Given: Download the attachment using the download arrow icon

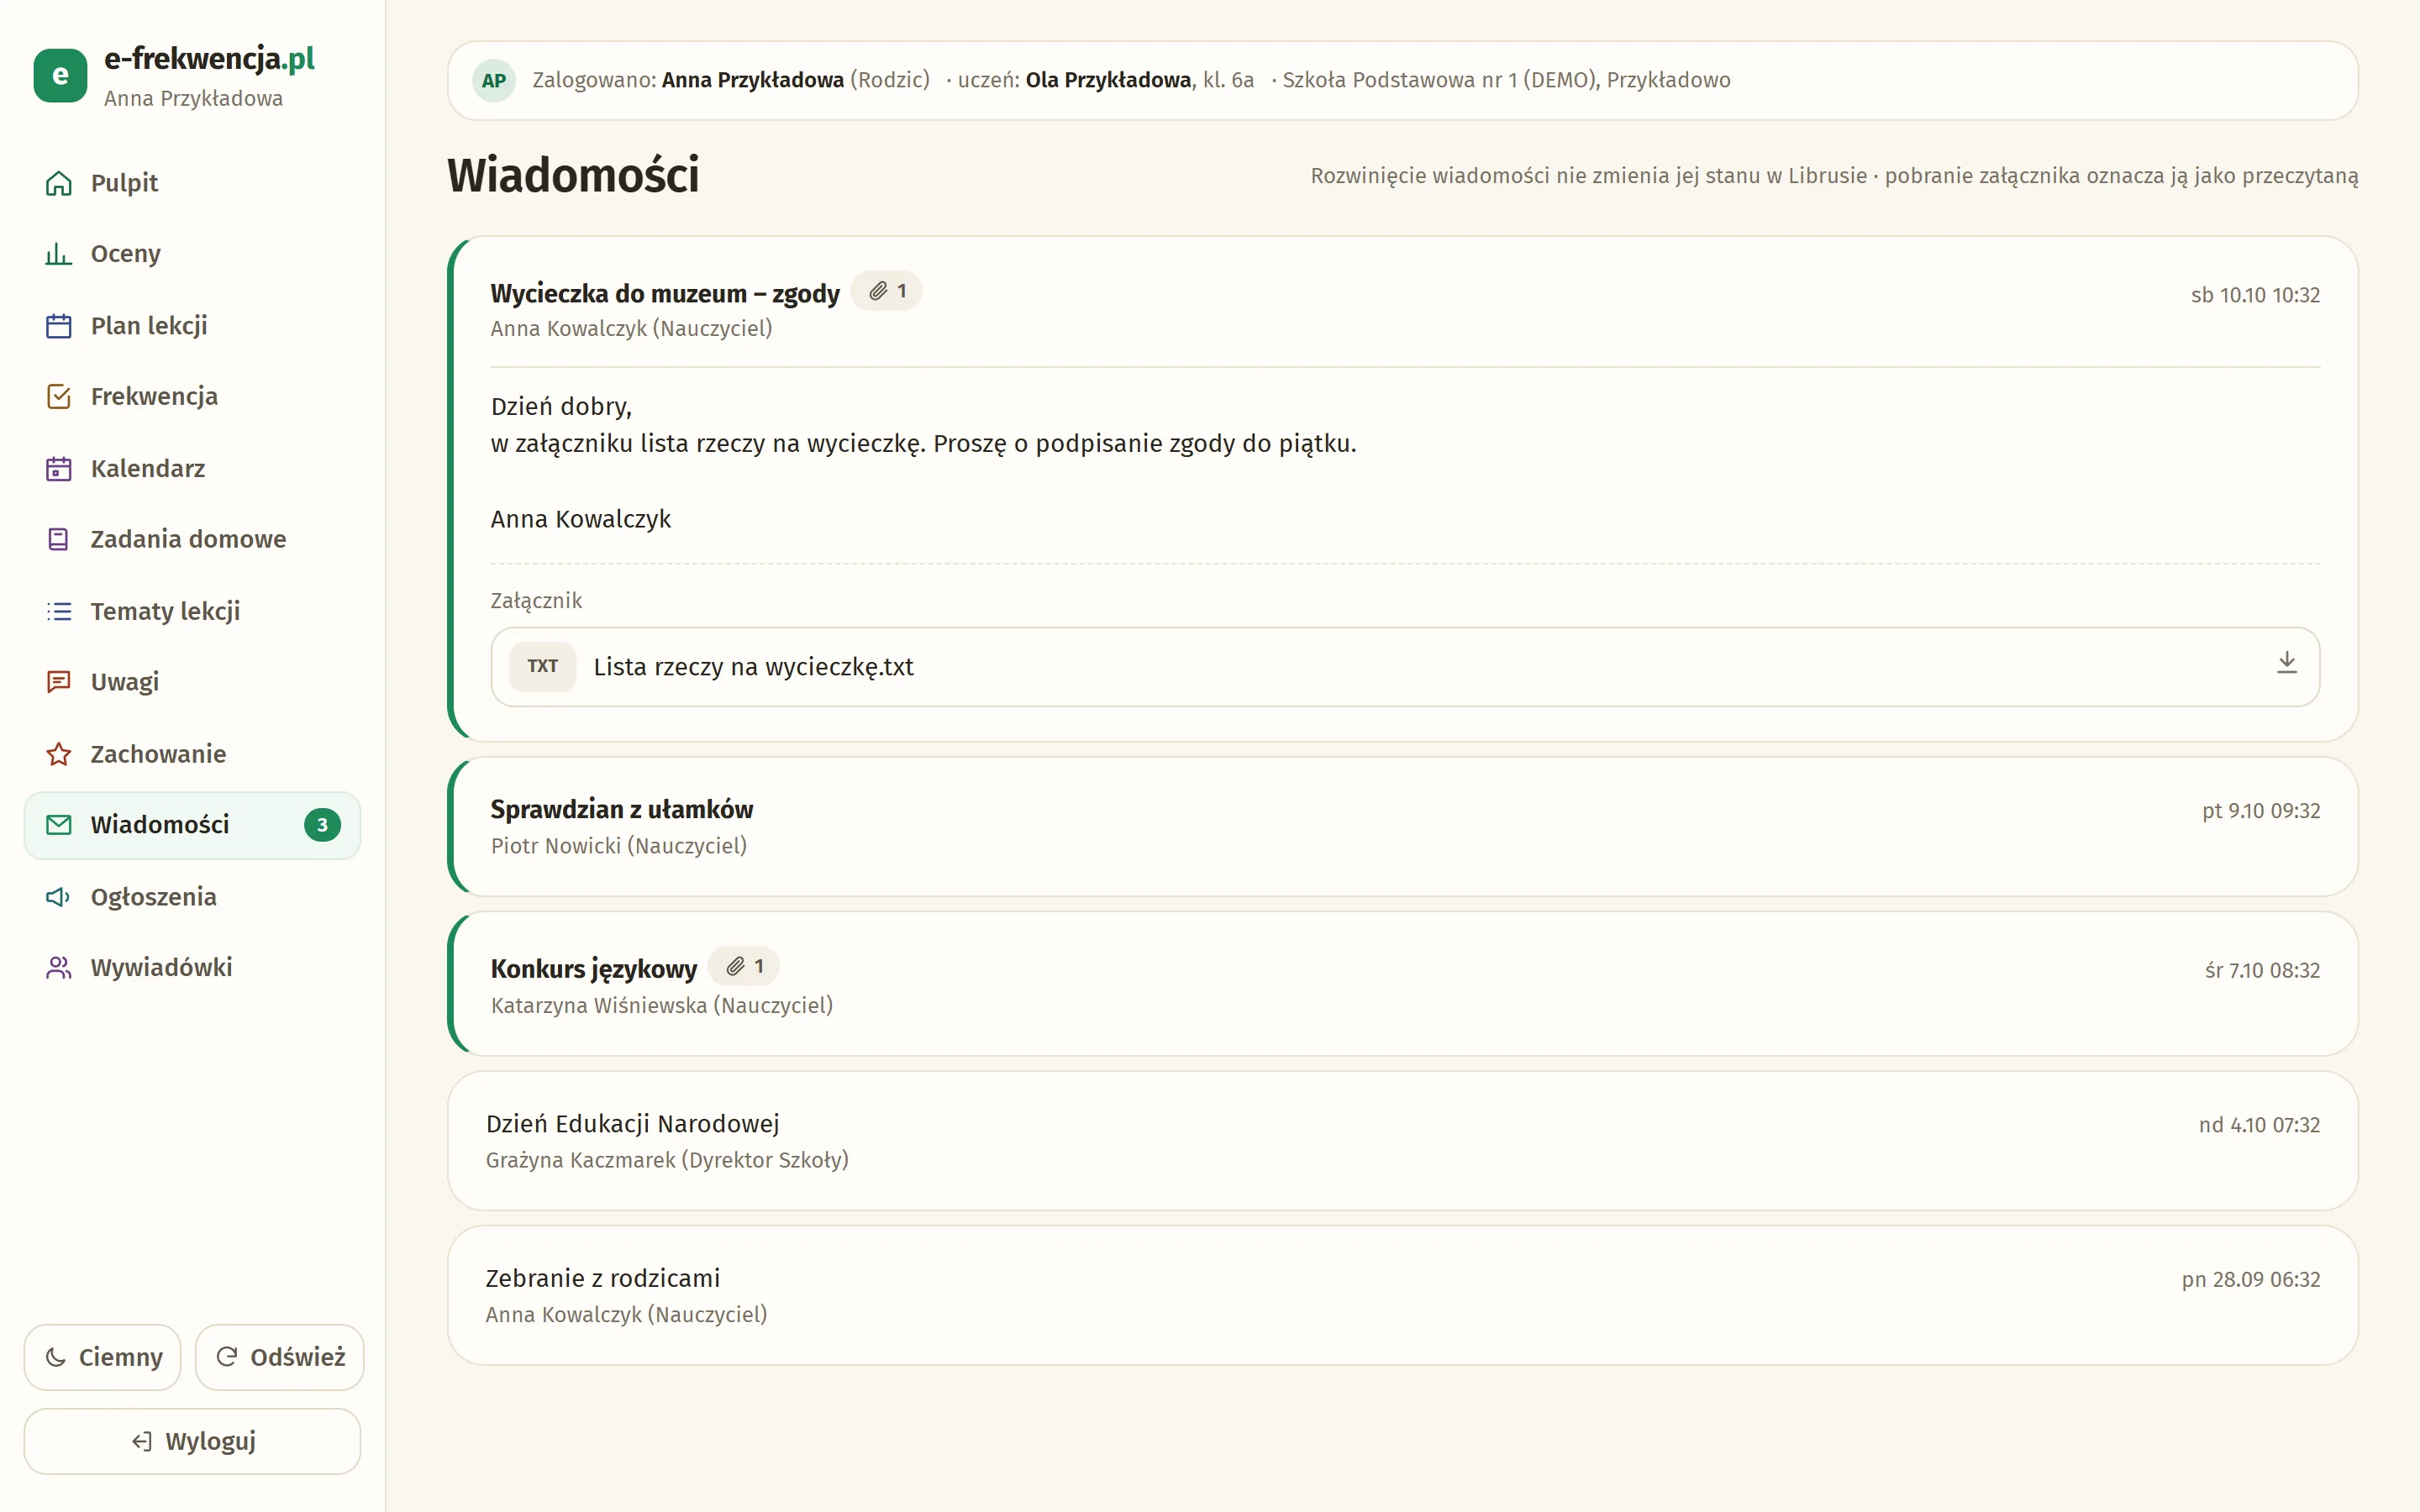Looking at the screenshot, I should (x=2286, y=663).
